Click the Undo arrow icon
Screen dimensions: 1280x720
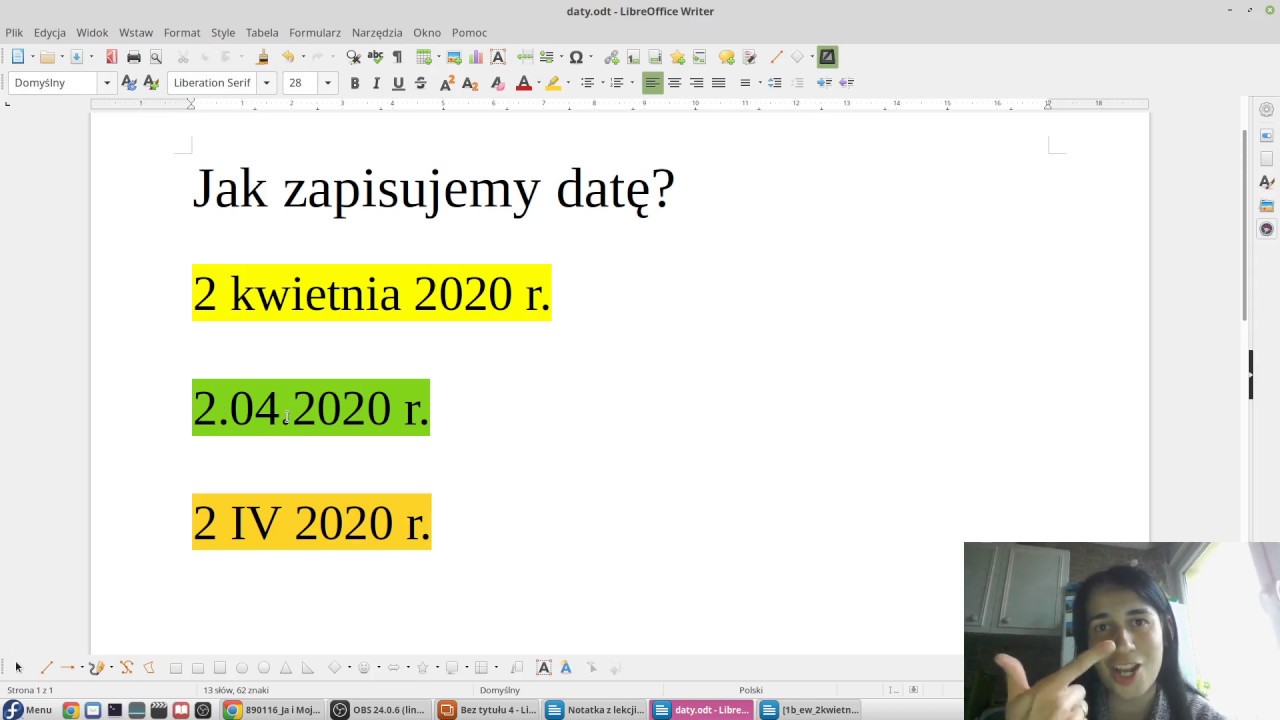pyautogui.click(x=288, y=57)
